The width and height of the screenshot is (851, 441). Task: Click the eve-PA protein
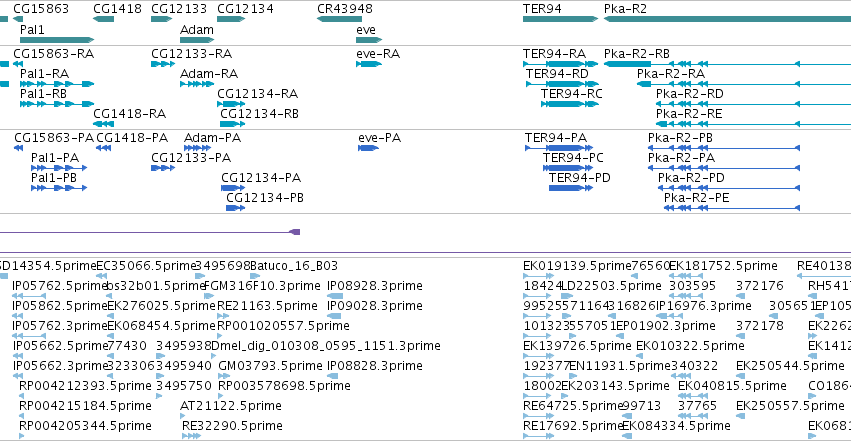click(x=379, y=138)
